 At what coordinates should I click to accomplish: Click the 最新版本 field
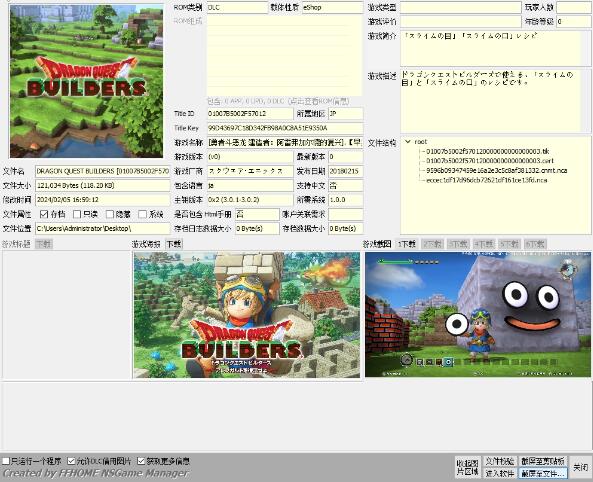pos(346,157)
